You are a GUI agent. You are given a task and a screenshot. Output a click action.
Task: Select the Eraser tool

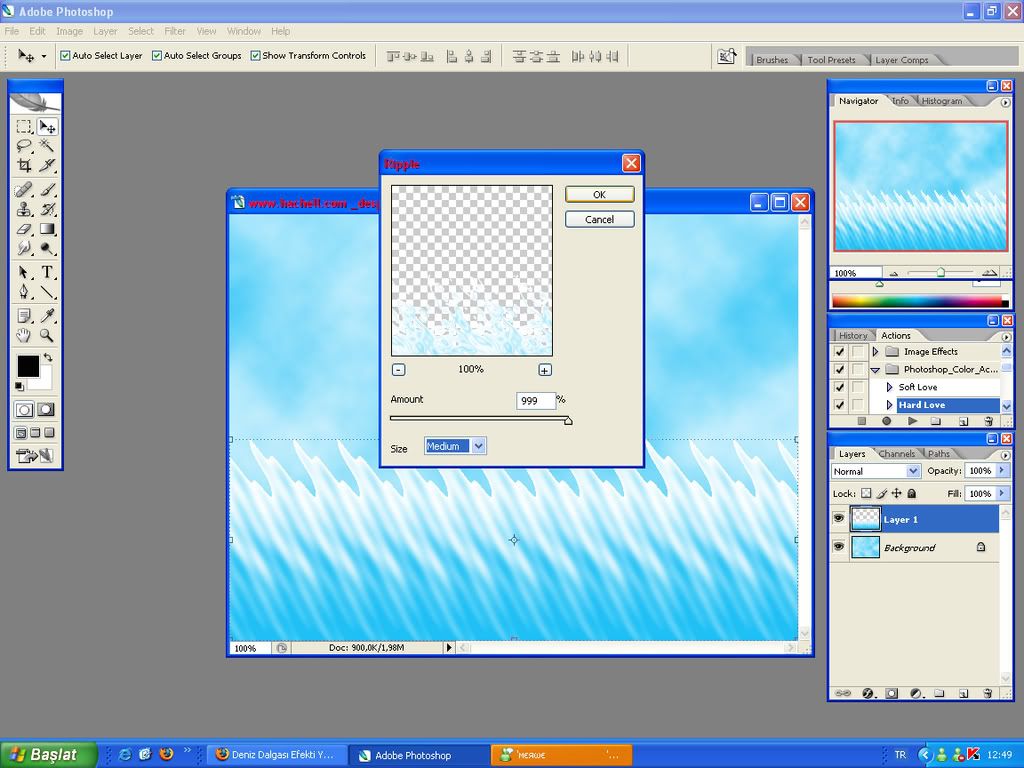[24, 229]
